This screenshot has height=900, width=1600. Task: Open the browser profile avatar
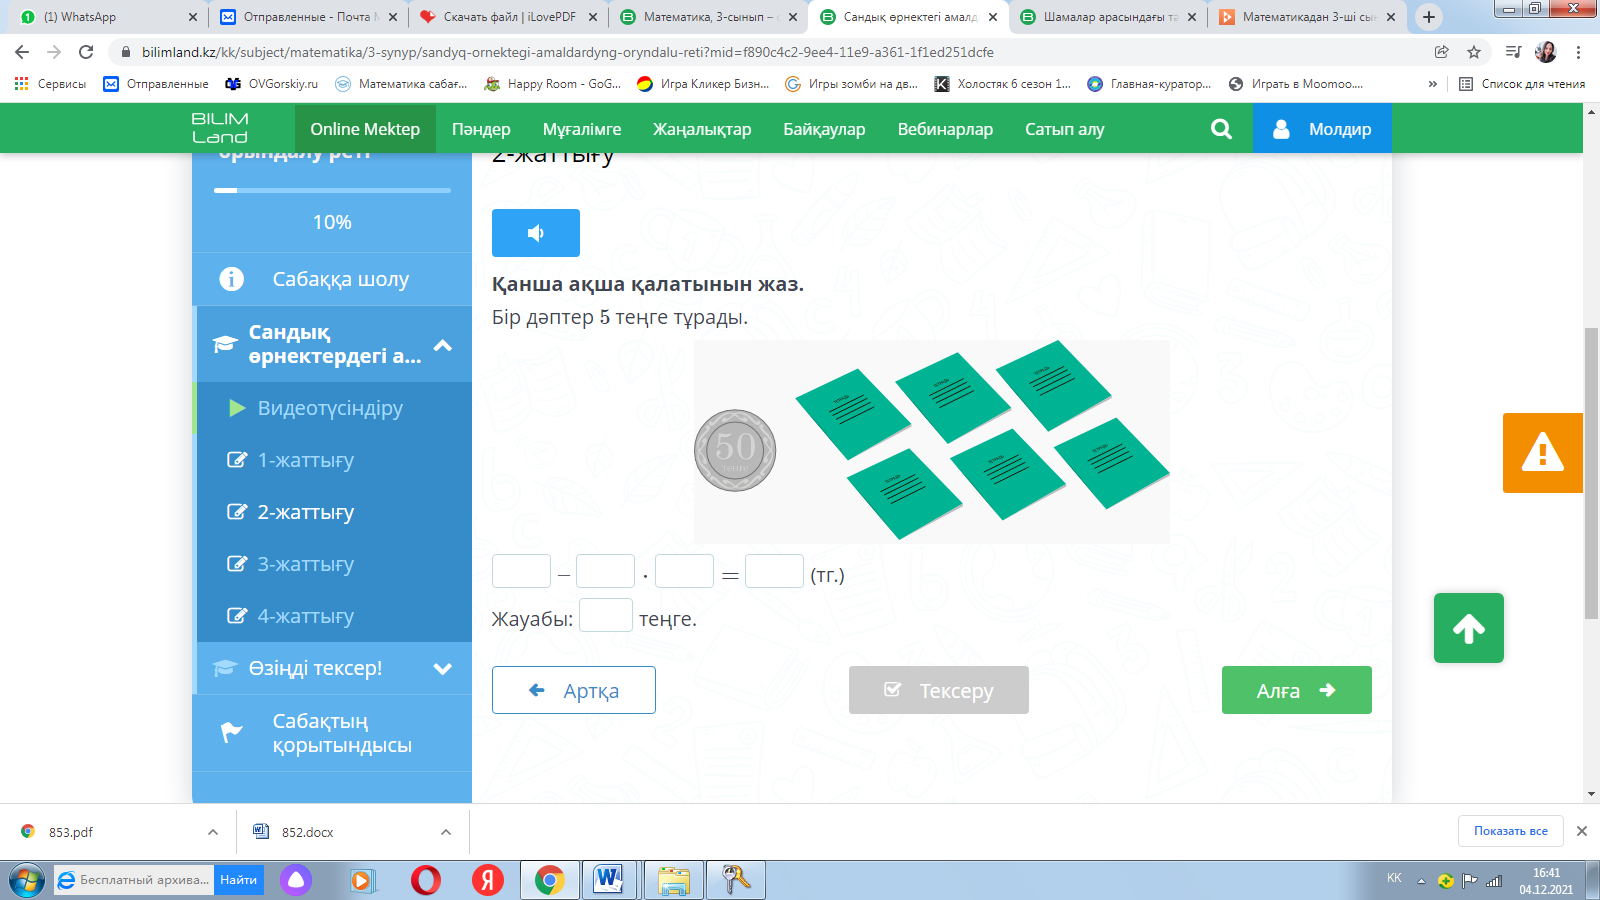tap(1545, 52)
